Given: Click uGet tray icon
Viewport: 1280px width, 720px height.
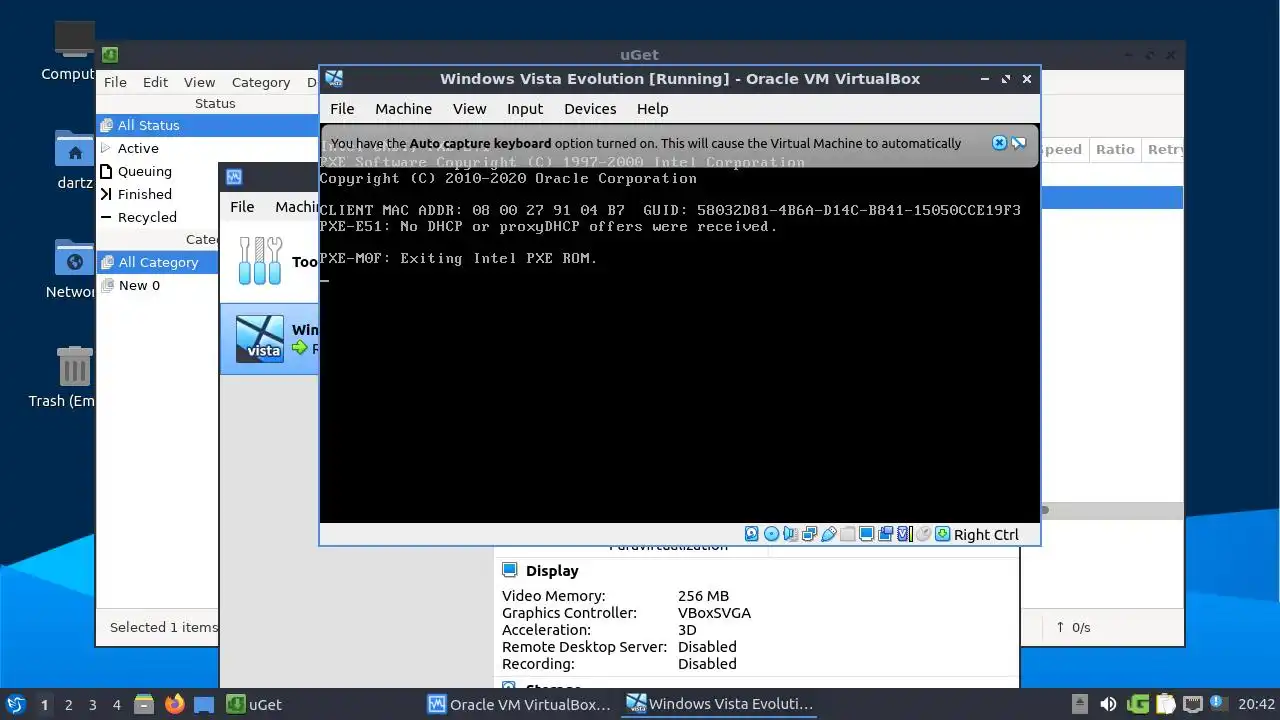Looking at the screenshot, I should pyautogui.click(x=1137, y=704).
